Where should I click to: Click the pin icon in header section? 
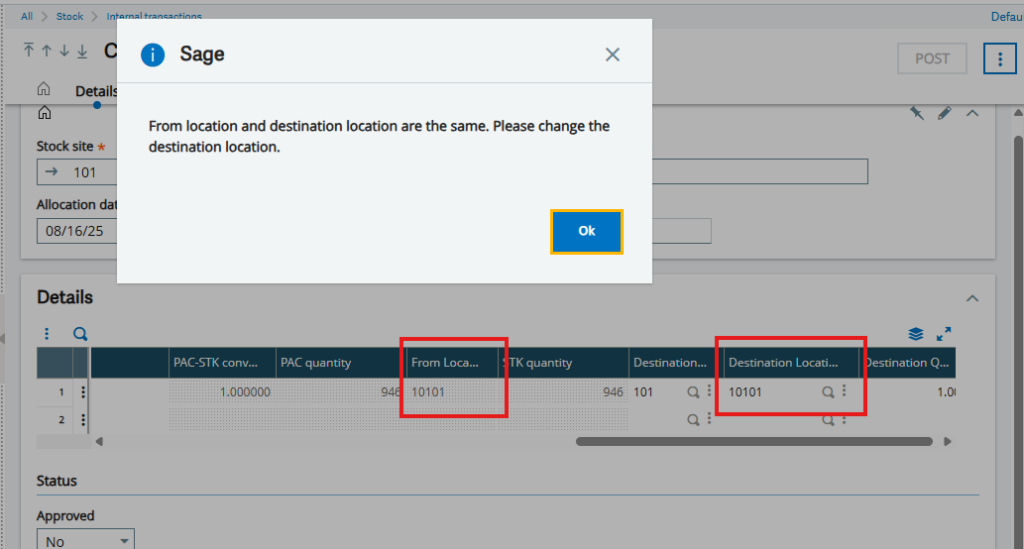pos(917,113)
